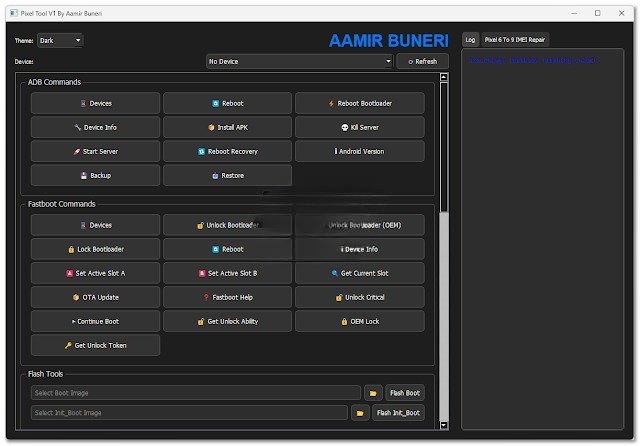Click Continue Boot play button
Image resolution: width=640 pixels, height=446 pixels.
[x=95, y=322]
